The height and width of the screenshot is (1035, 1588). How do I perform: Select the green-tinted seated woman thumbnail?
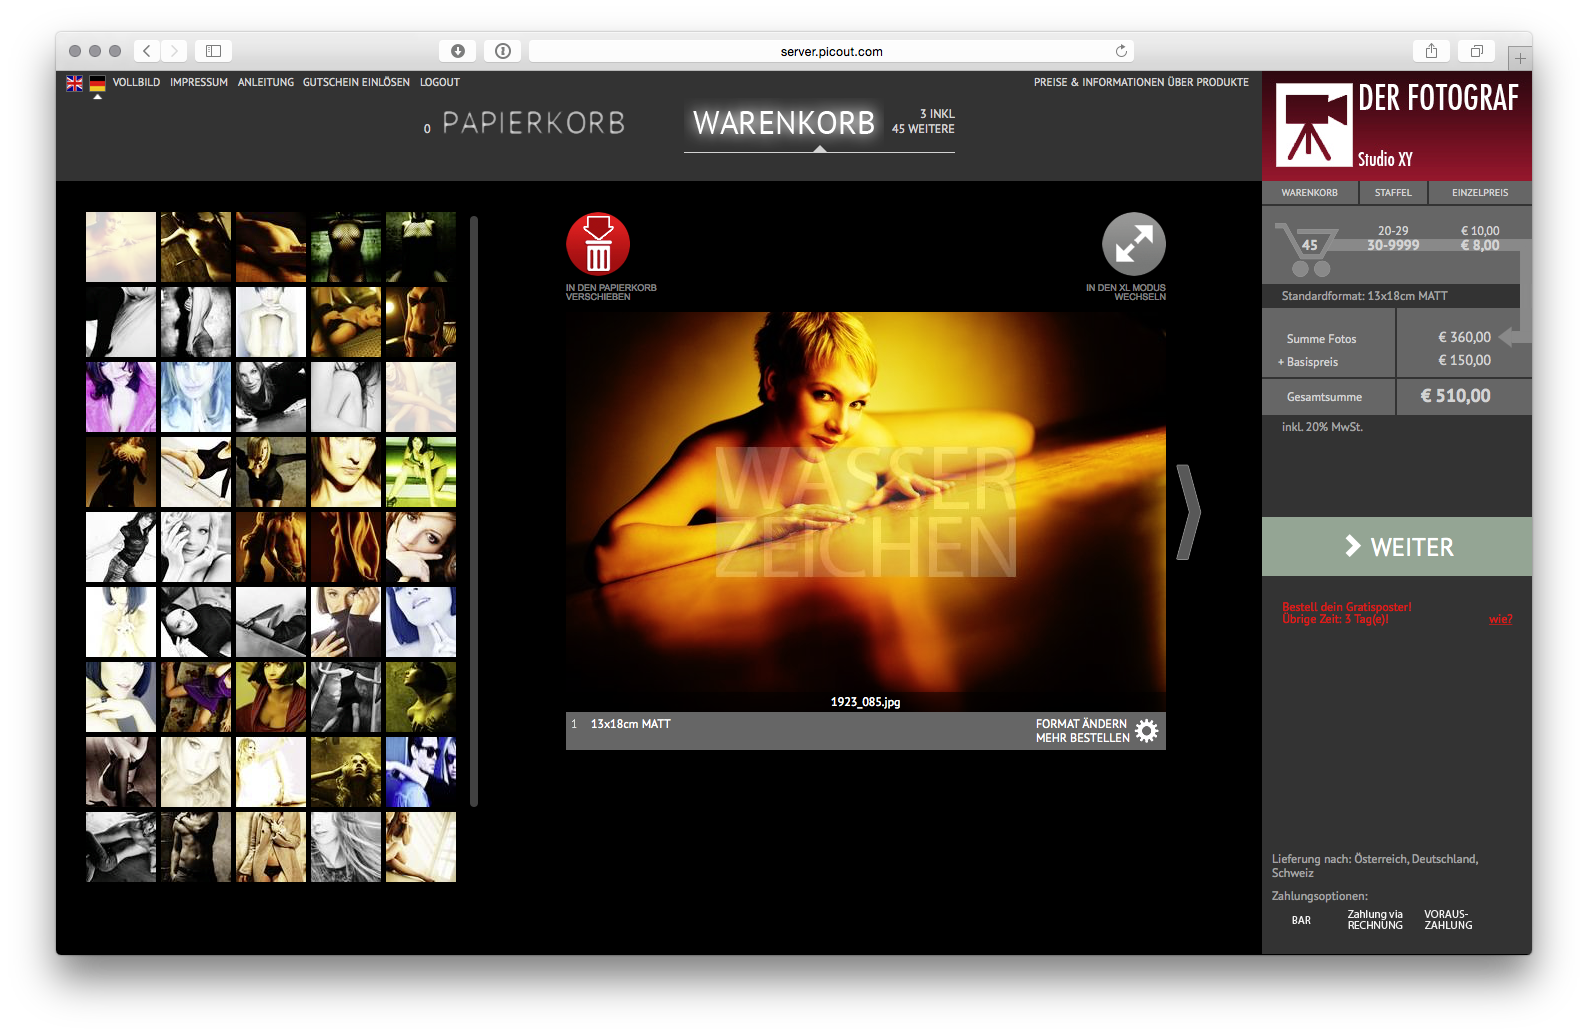tap(421, 472)
